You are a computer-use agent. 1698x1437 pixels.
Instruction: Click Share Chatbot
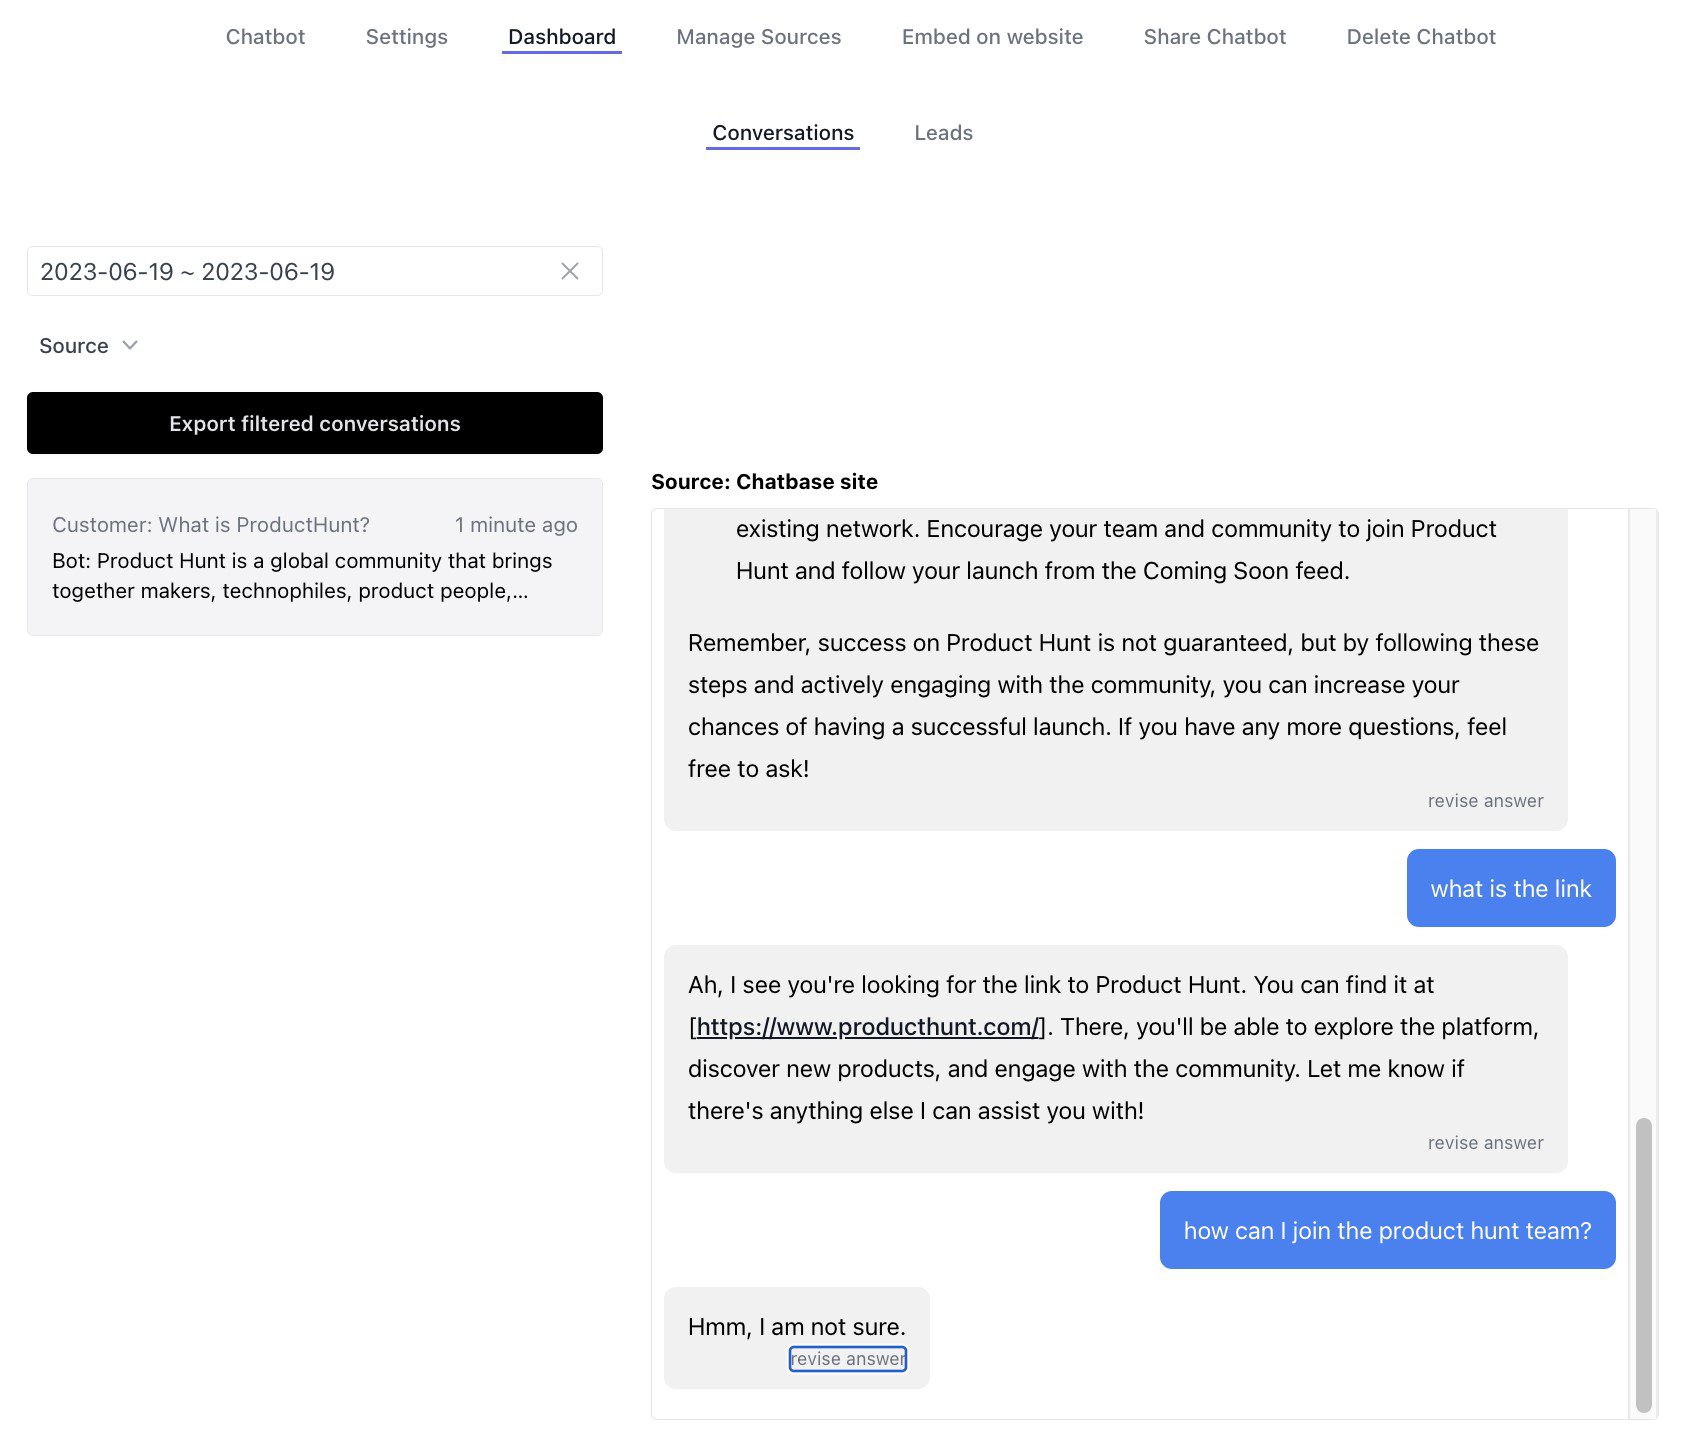[x=1214, y=37]
